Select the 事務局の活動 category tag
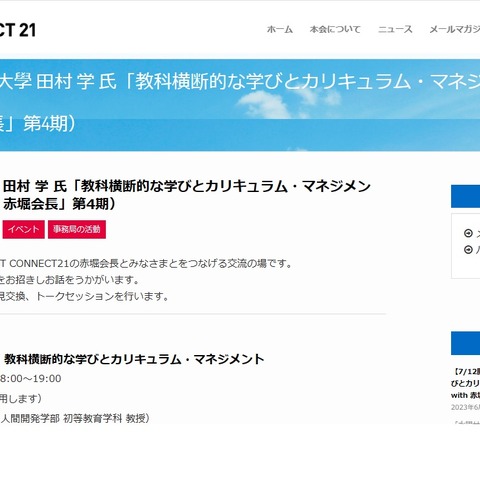This screenshot has height=480, width=480. click(77, 229)
